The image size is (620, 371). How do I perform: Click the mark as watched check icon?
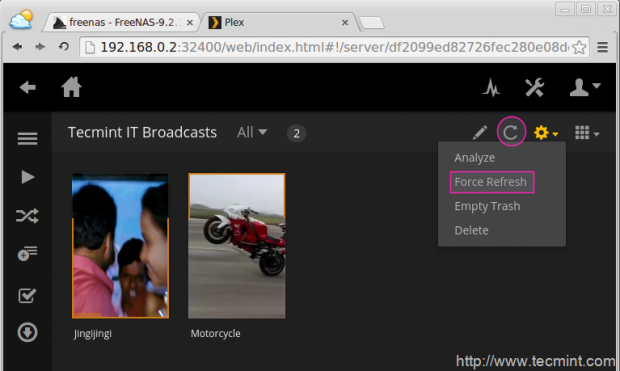pos(27,295)
